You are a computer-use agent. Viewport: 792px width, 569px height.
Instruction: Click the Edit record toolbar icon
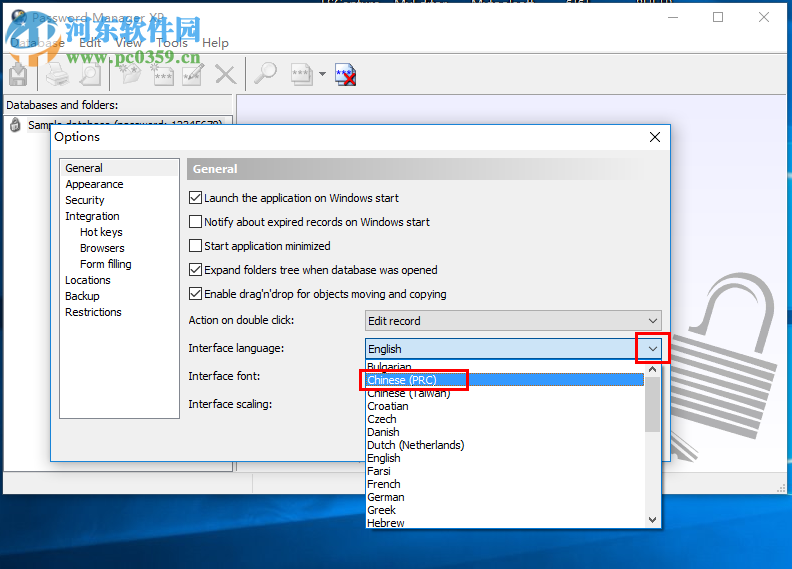coord(193,75)
